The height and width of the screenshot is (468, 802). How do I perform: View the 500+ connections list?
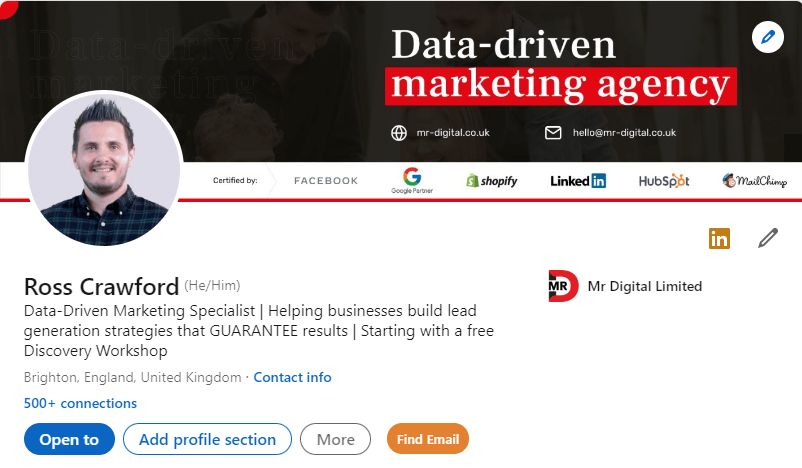80,403
